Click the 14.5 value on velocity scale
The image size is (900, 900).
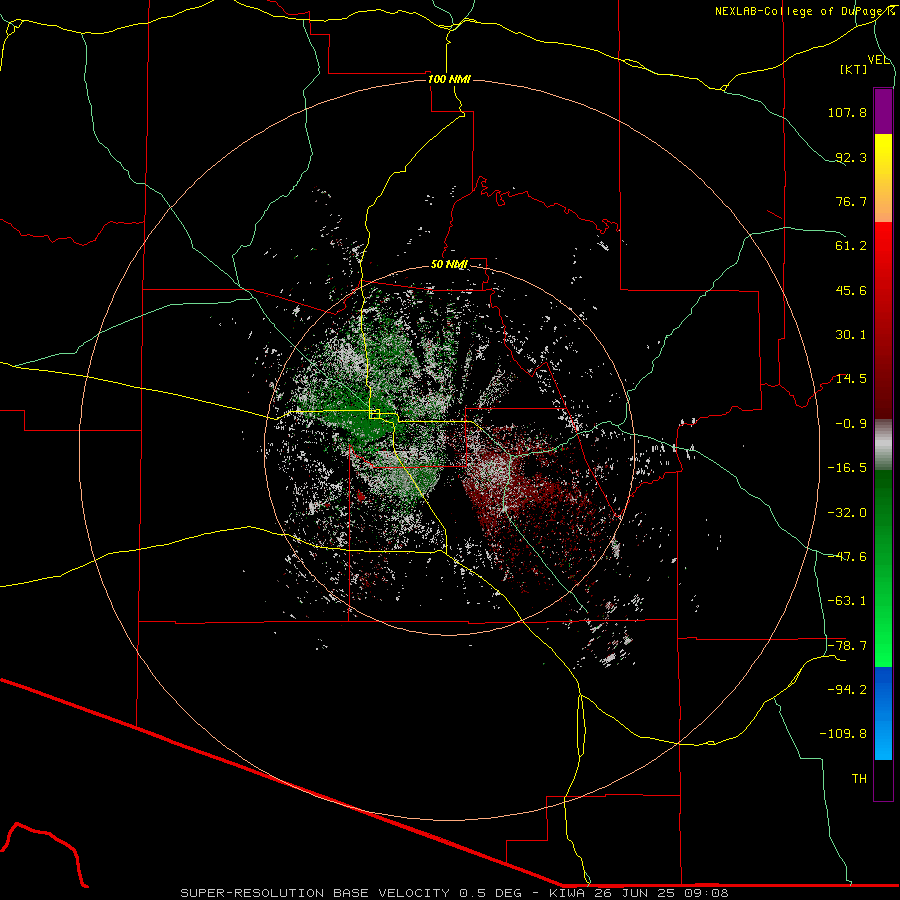pyautogui.click(x=851, y=379)
